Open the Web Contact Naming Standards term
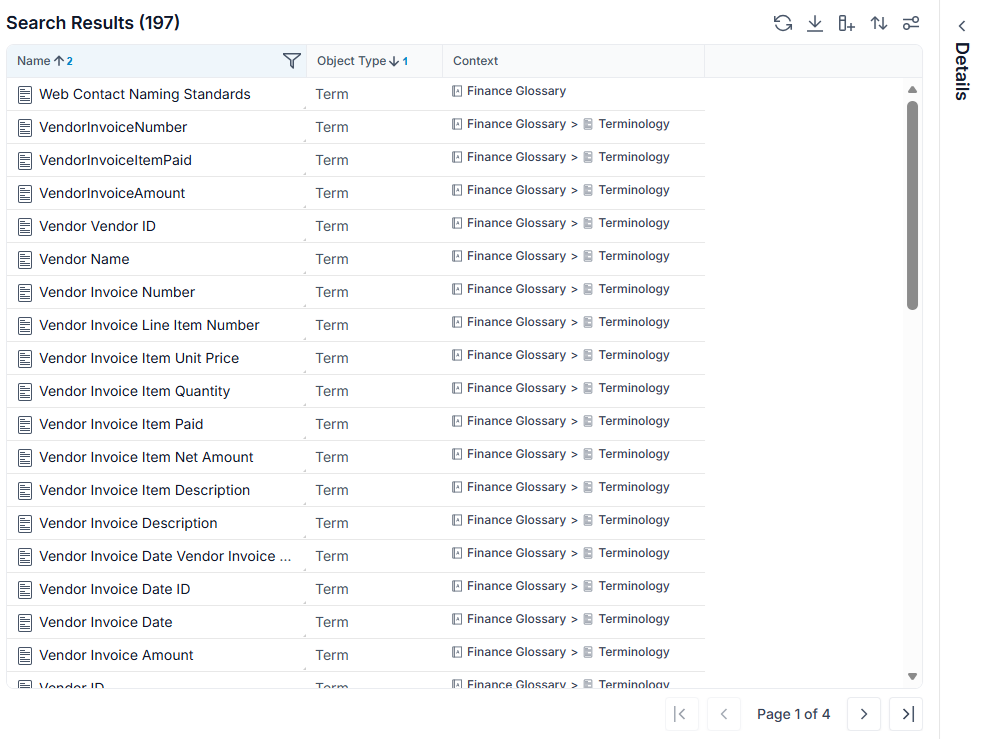This screenshot has width=981, height=739. point(145,94)
